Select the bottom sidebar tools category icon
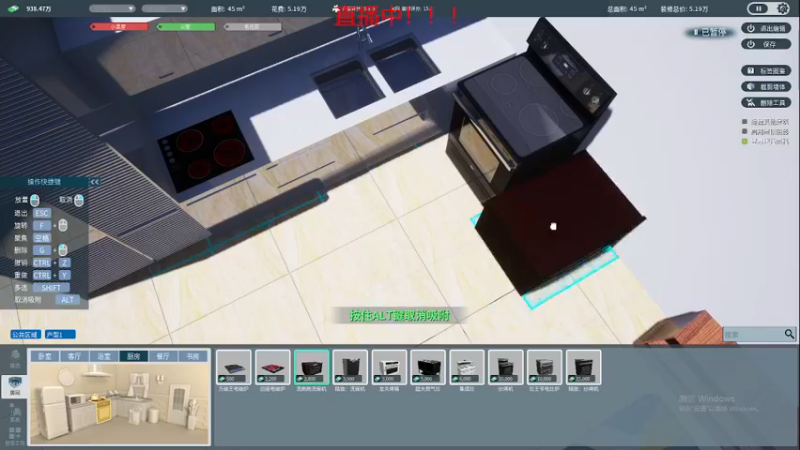Image resolution: width=800 pixels, height=450 pixels. (x=15, y=436)
